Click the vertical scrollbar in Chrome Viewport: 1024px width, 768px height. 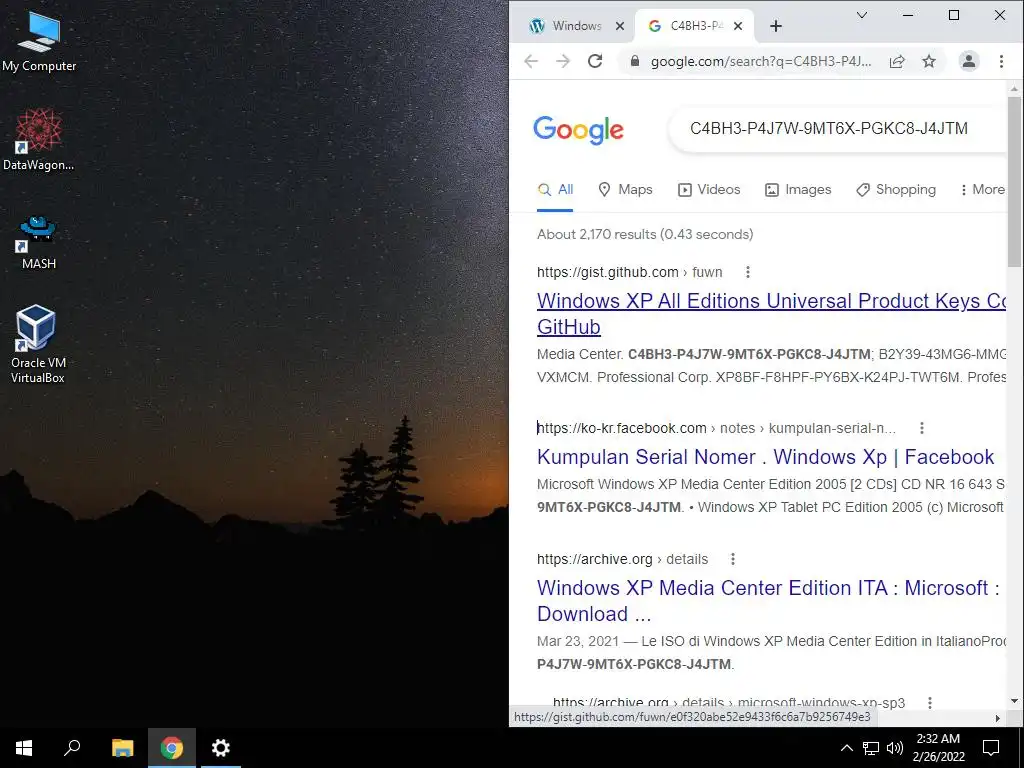click(x=1014, y=182)
